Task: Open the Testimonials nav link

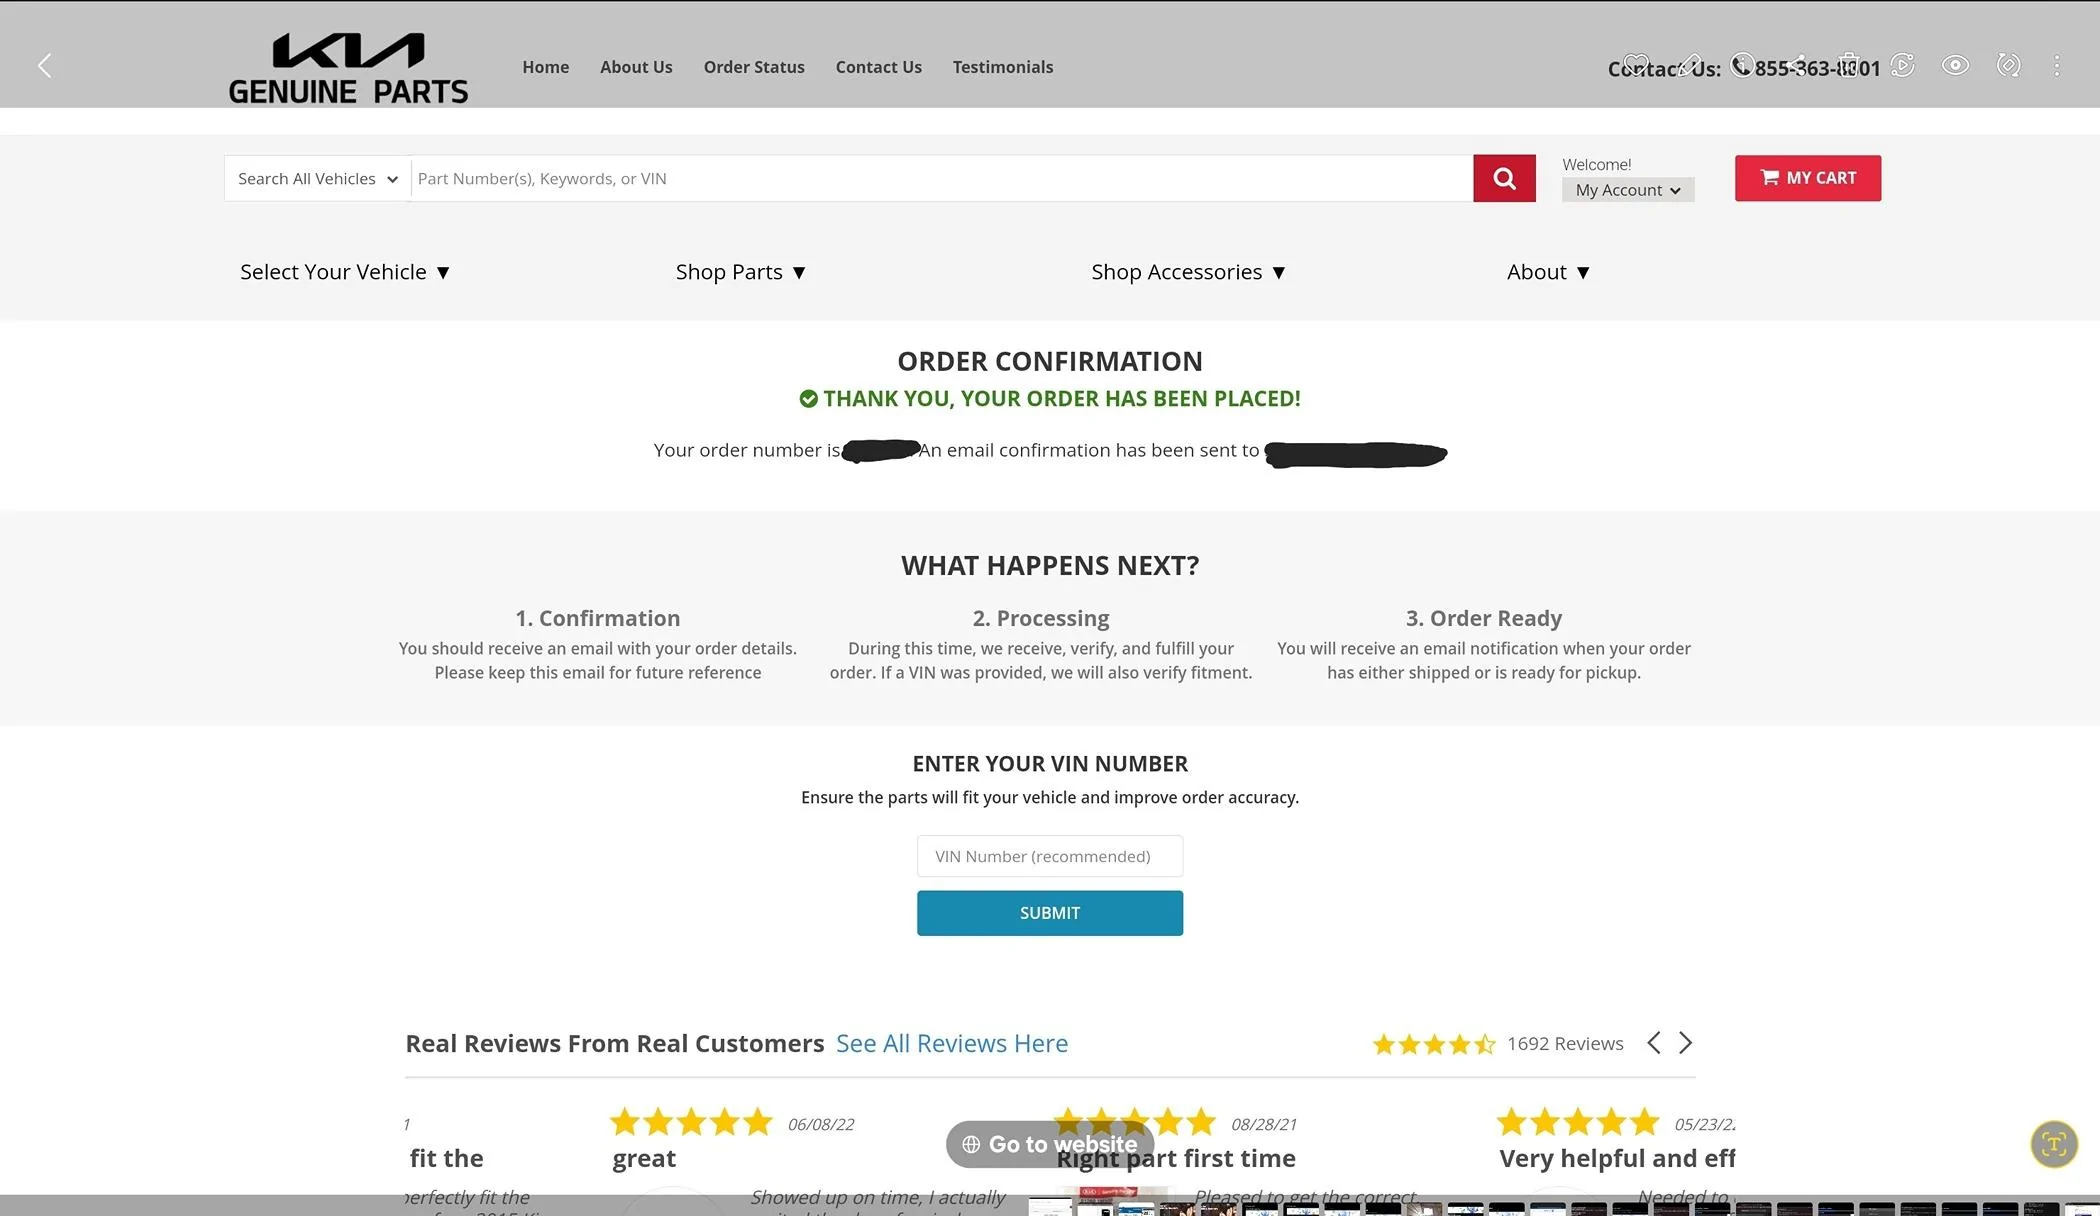Action: (x=1002, y=67)
